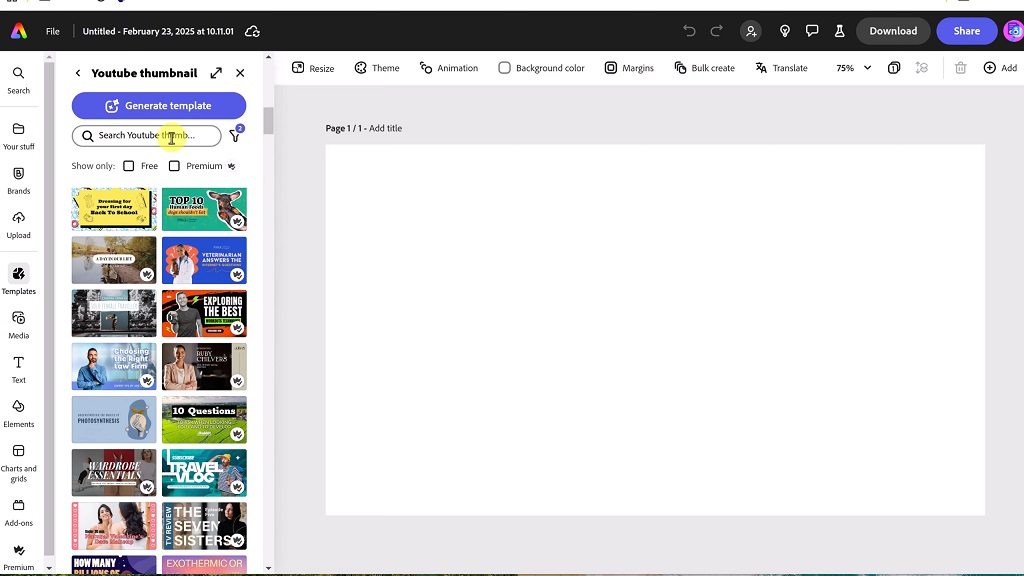The image size is (1024, 576).
Task: Open the template filters with the badge
Action: coord(234,135)
